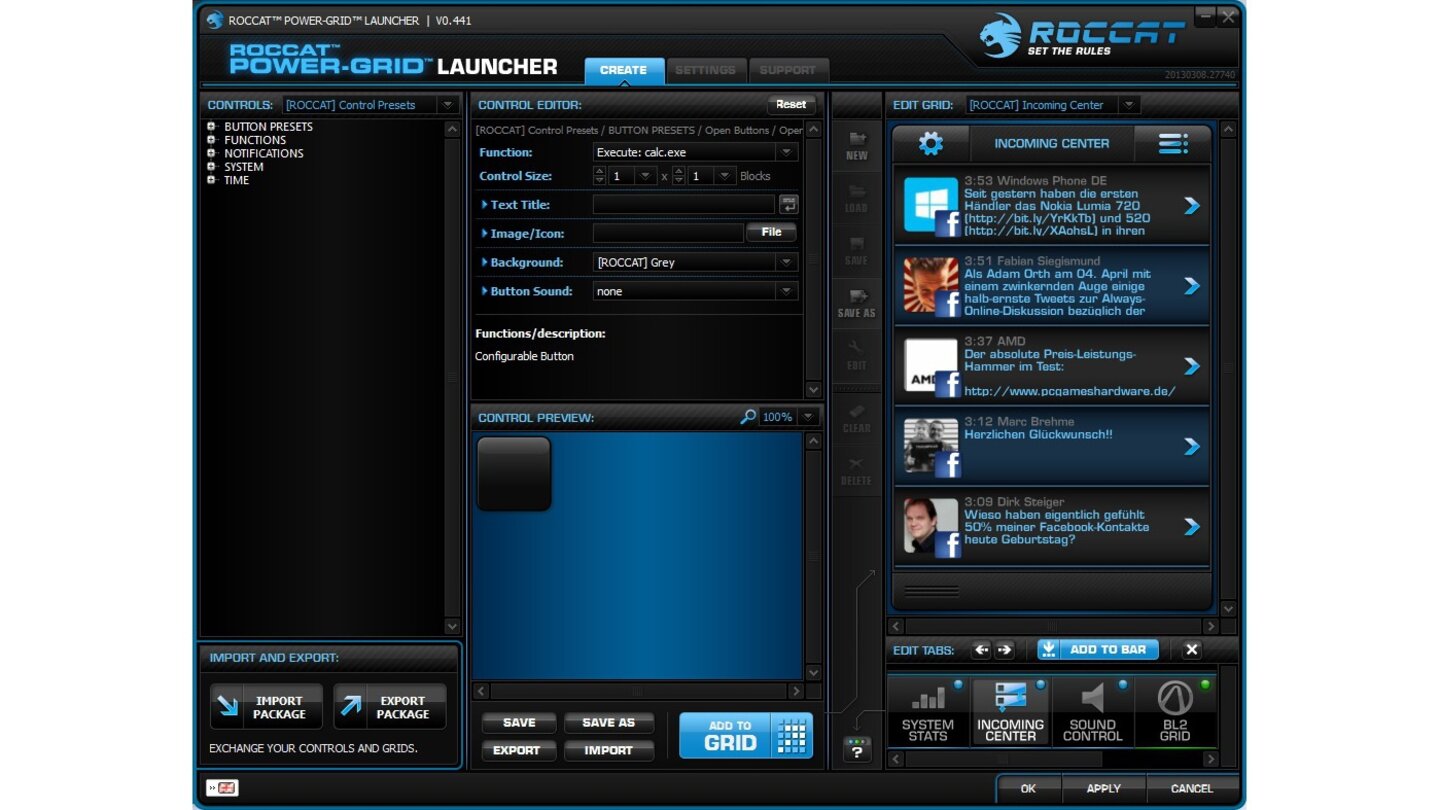Viewport: 1440px width, 810px height.
Task: Click the CANCEL button
Action: [1191, 788]
